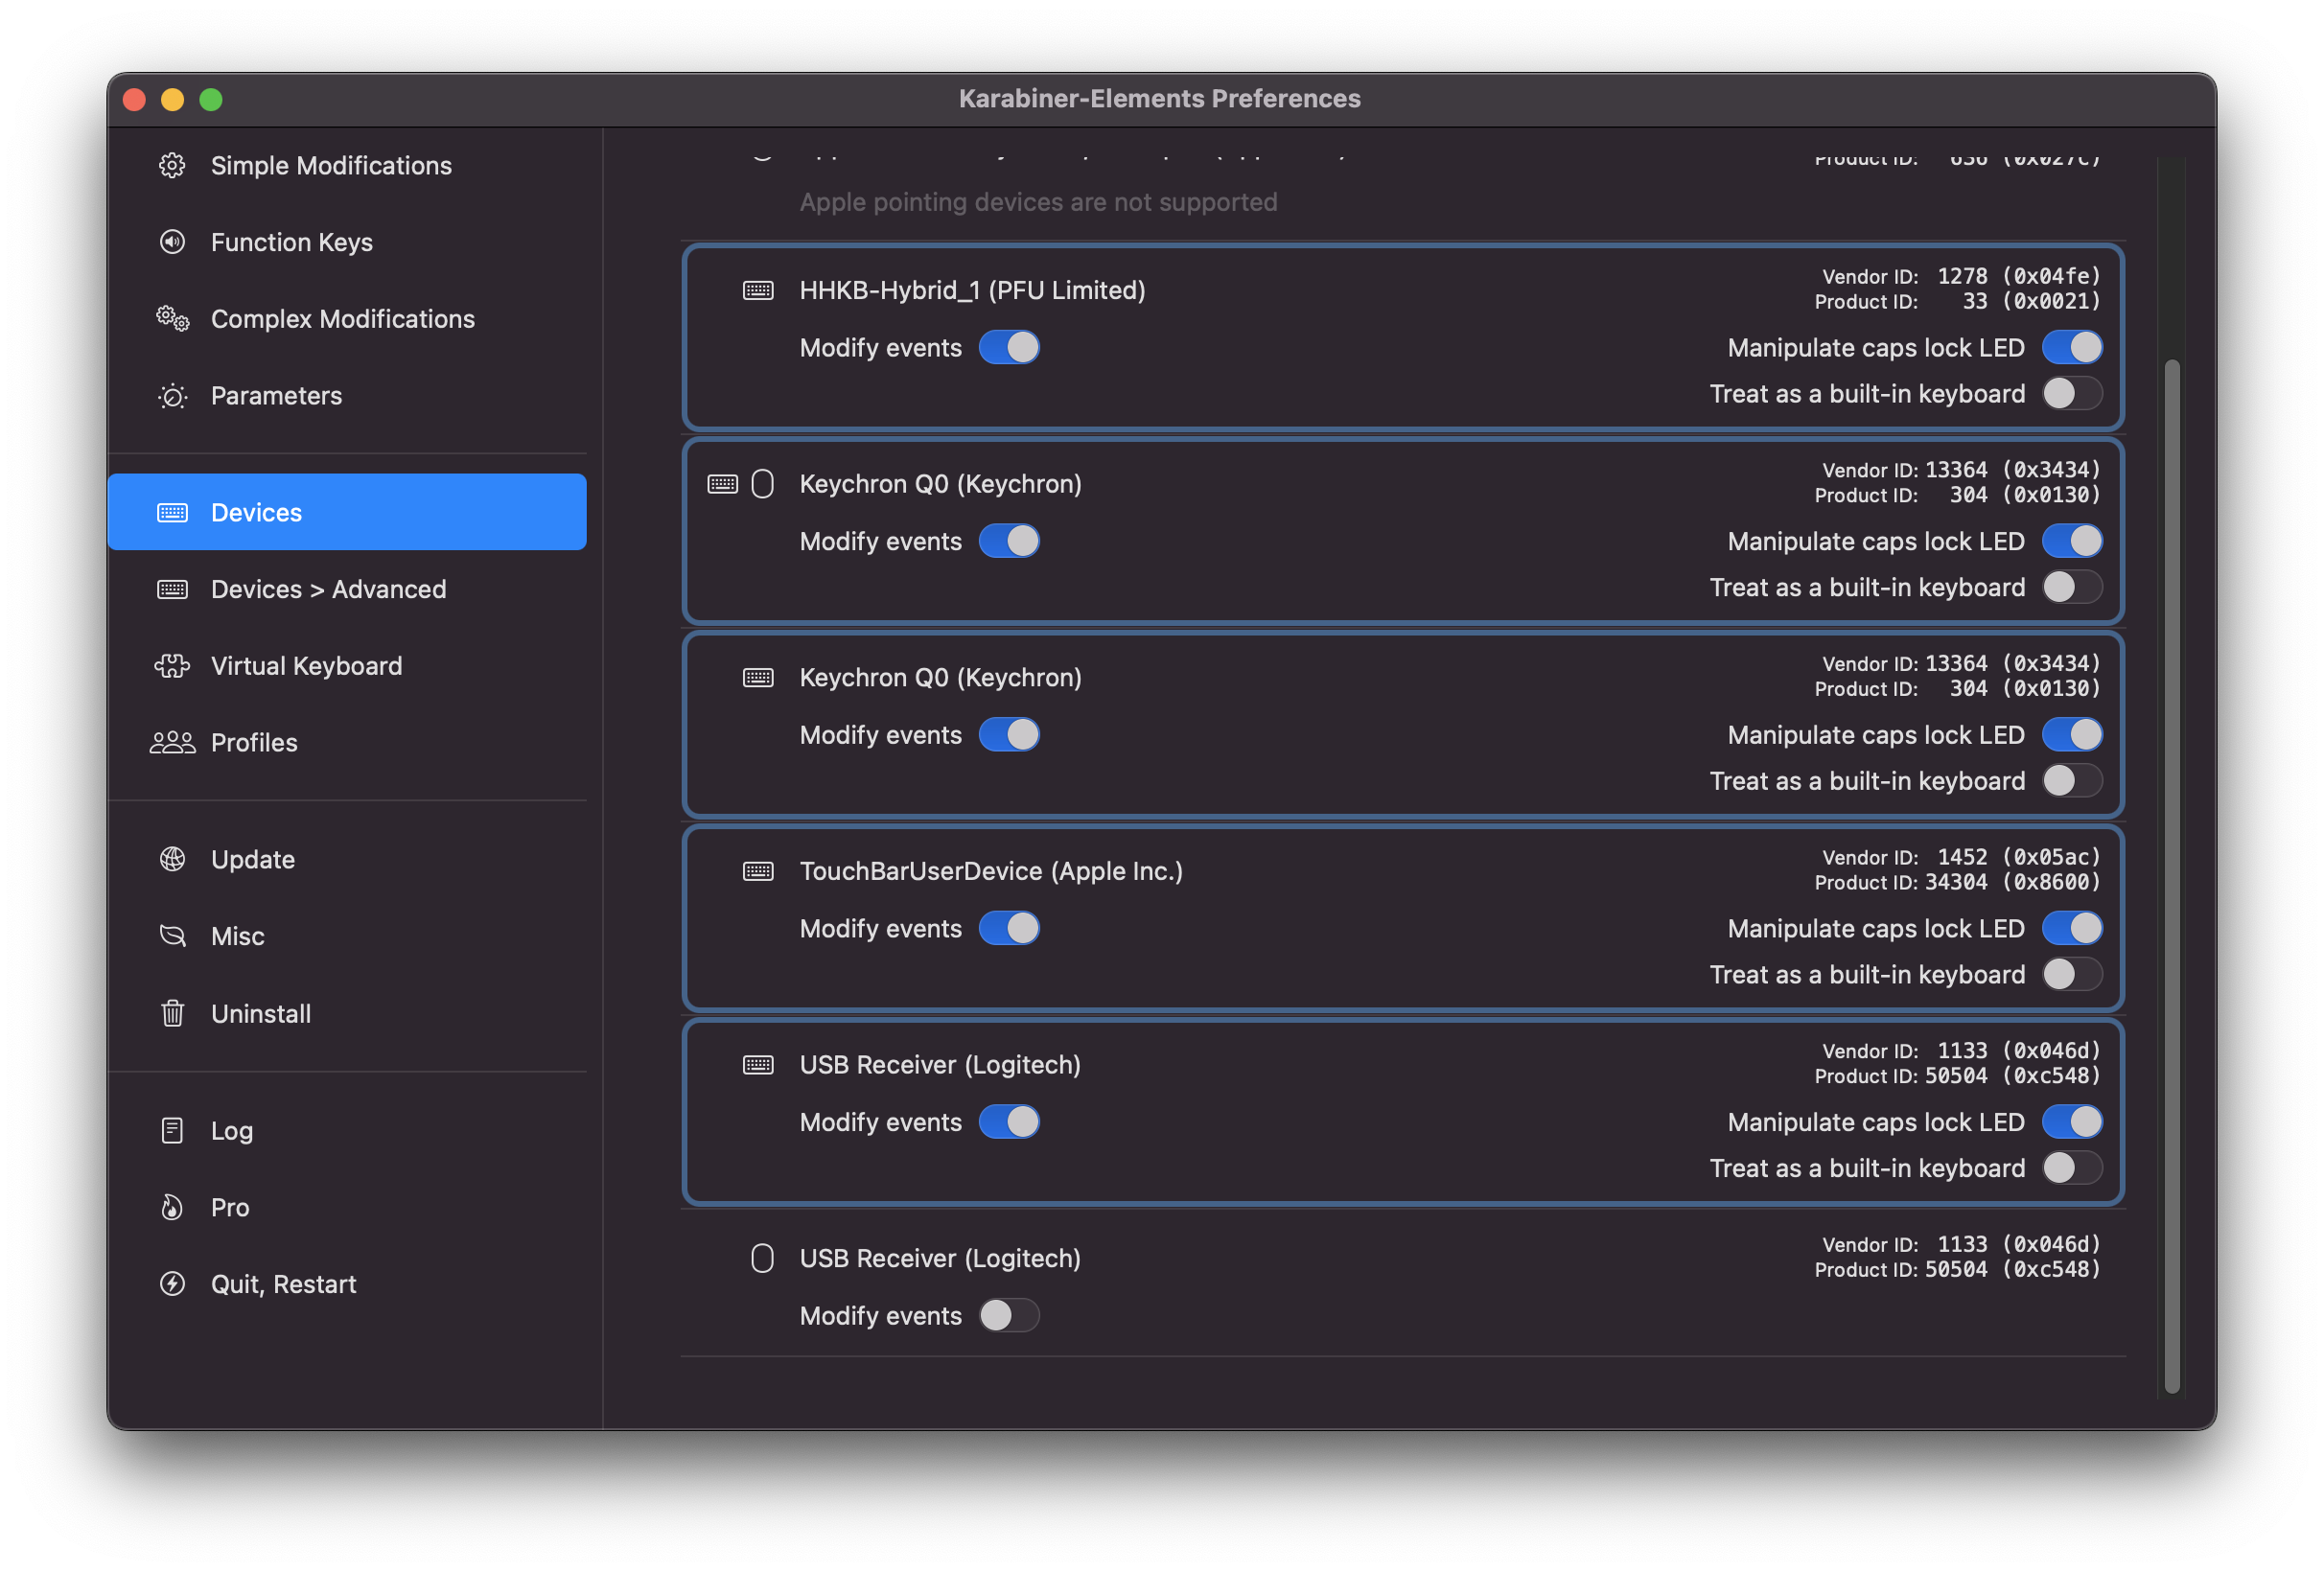Toggle built-in keyboard for HHKB-Hybrid_1
2324x1572 pixels.
pos(2071,394)
